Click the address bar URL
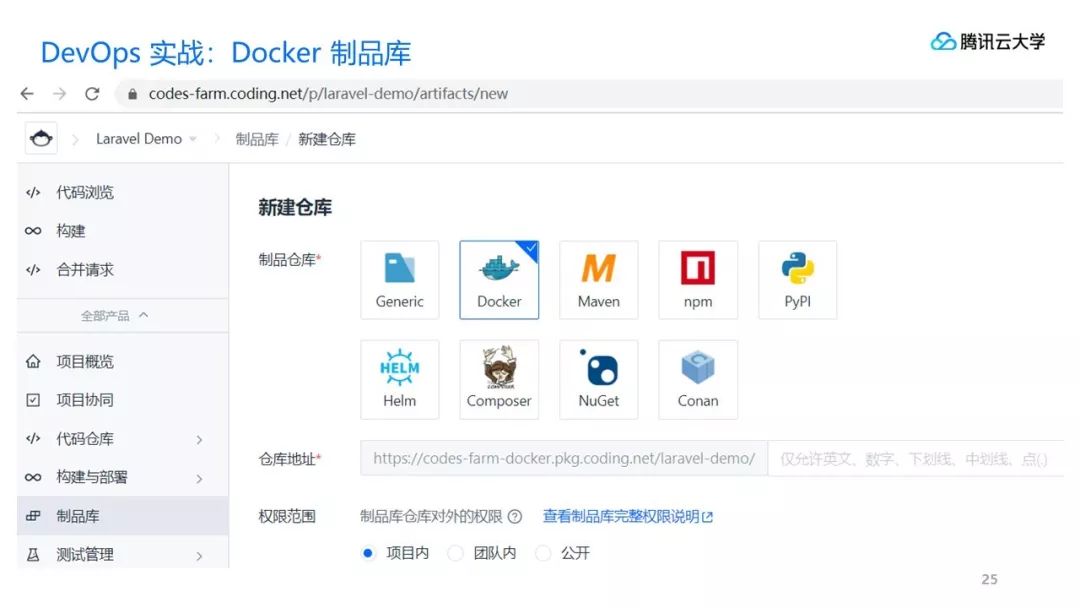Viewport: 1080px width, 608px height. 328,94
